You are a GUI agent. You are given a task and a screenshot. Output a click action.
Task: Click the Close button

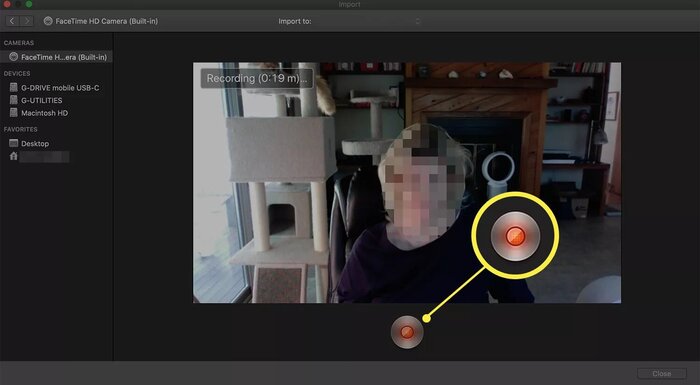click(662, 373)
